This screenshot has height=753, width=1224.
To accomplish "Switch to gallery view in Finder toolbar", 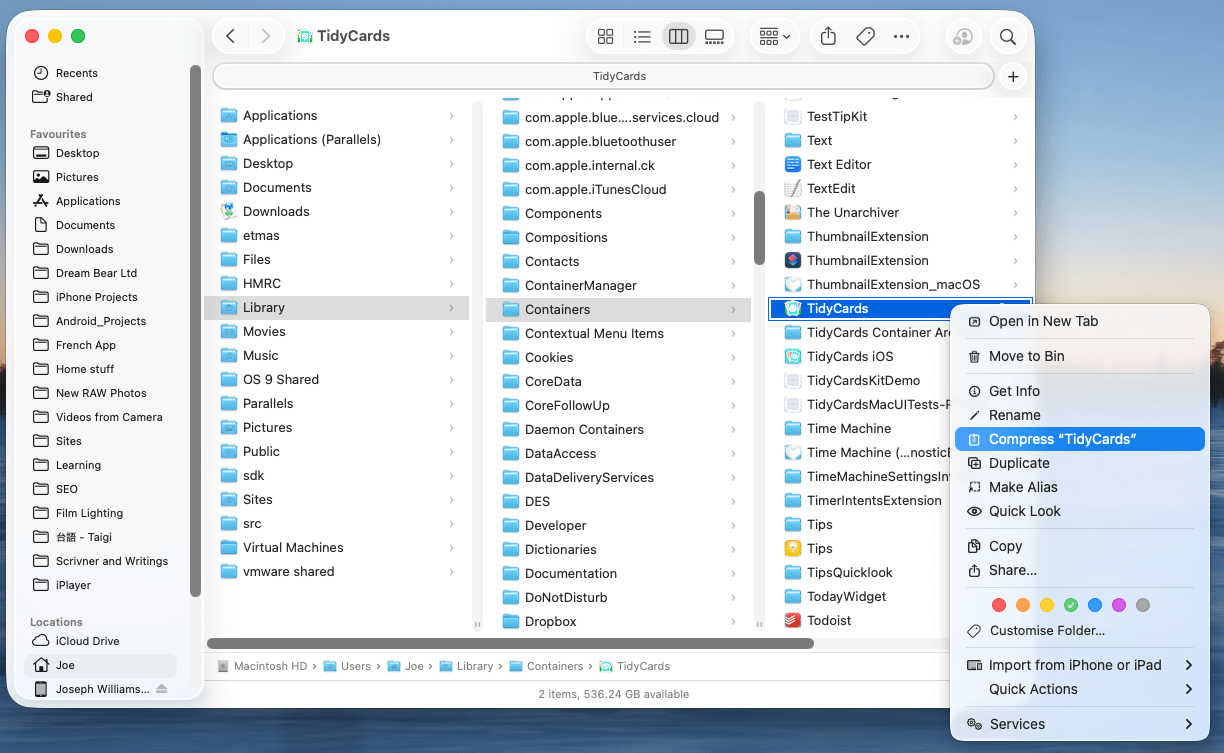I will (x=714, y=36).
